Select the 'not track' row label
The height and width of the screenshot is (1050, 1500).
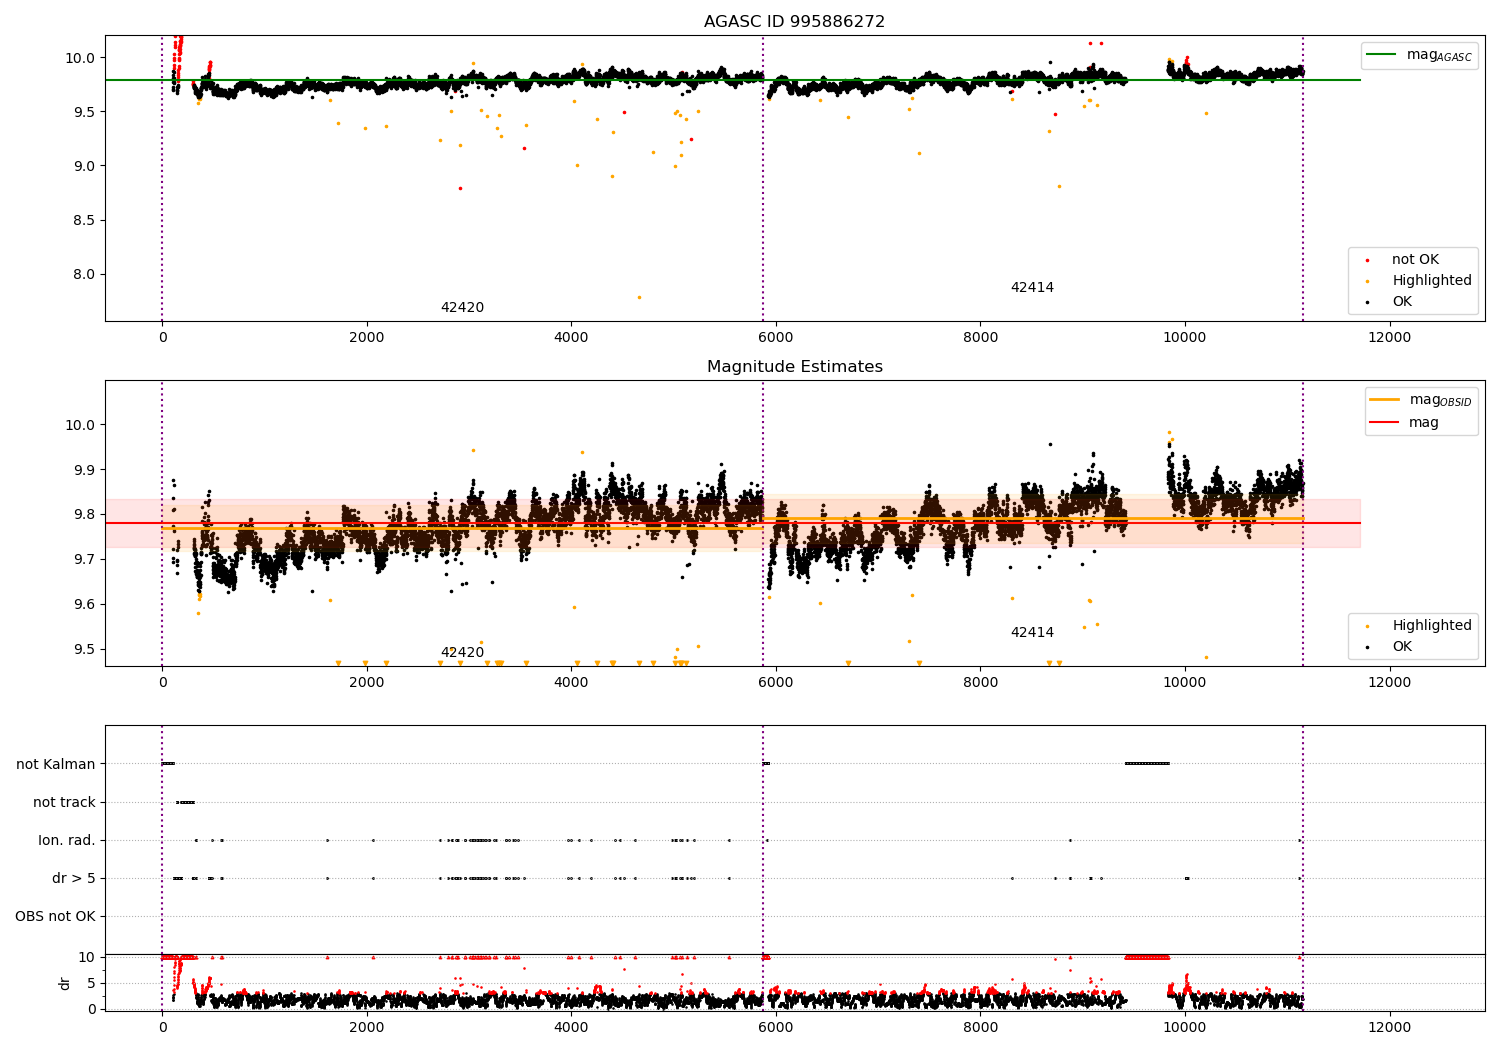[64, 802]
